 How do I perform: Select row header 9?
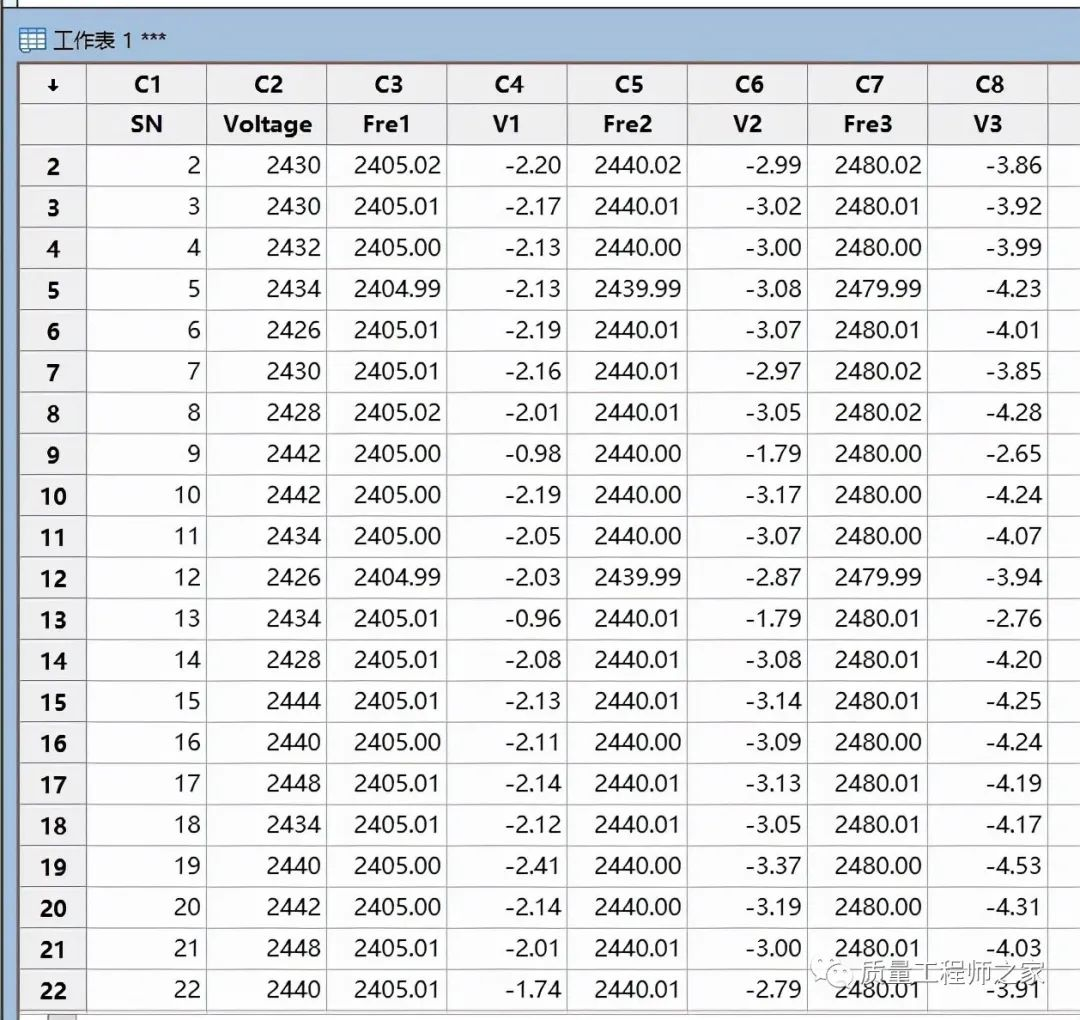pos(53,455)
